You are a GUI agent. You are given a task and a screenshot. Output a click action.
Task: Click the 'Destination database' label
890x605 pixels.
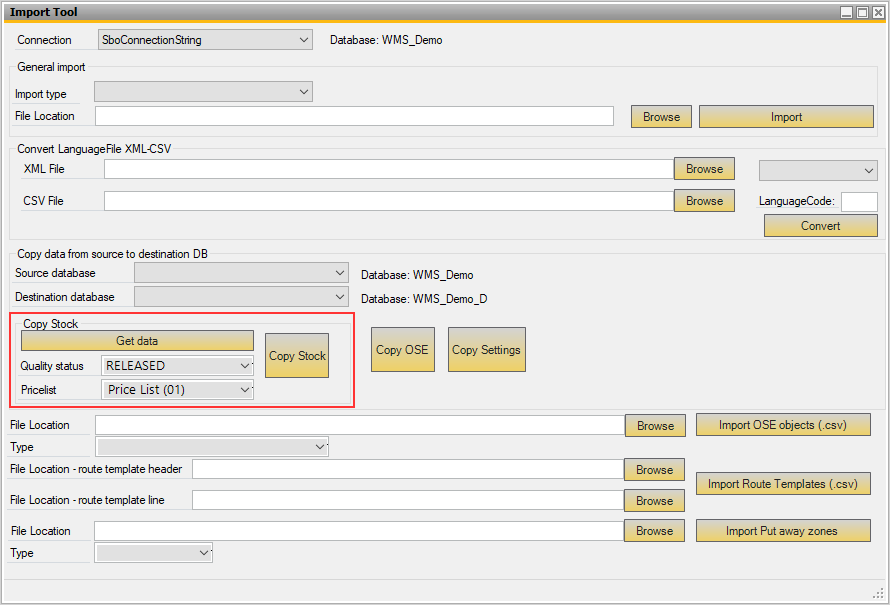tap(65, 297)
